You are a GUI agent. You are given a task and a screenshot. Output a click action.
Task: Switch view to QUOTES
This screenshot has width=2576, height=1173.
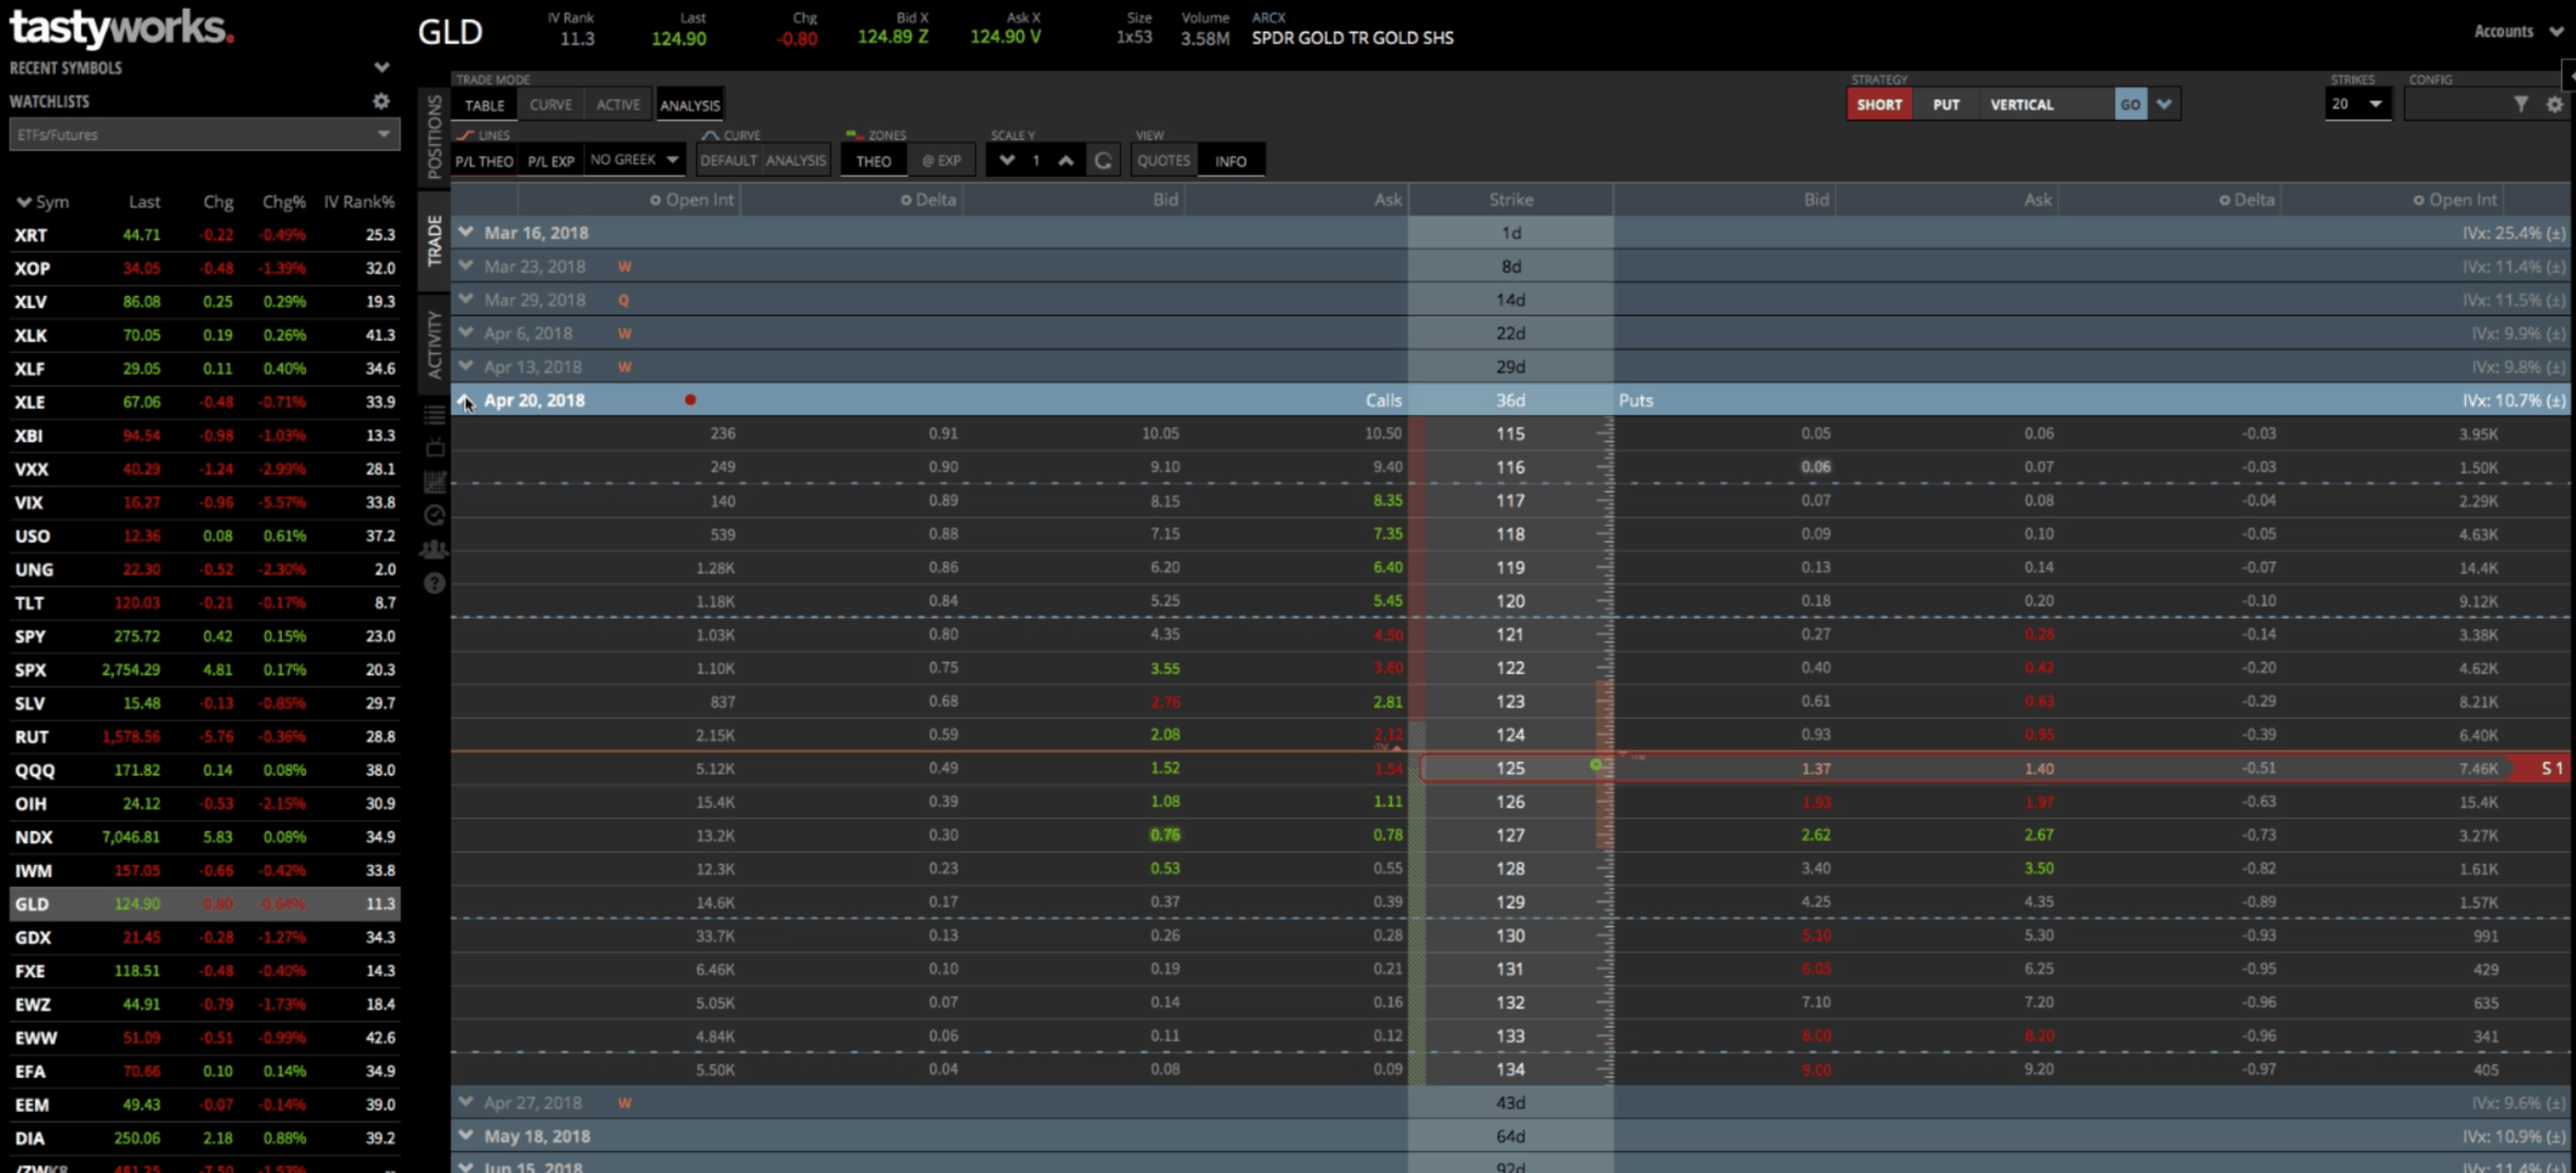coord(1164,160)
